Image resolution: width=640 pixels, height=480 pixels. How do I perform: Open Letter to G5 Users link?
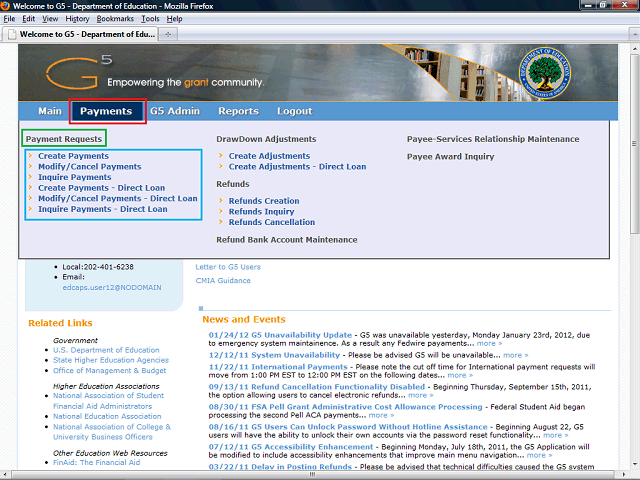click(x=228, y=267)
